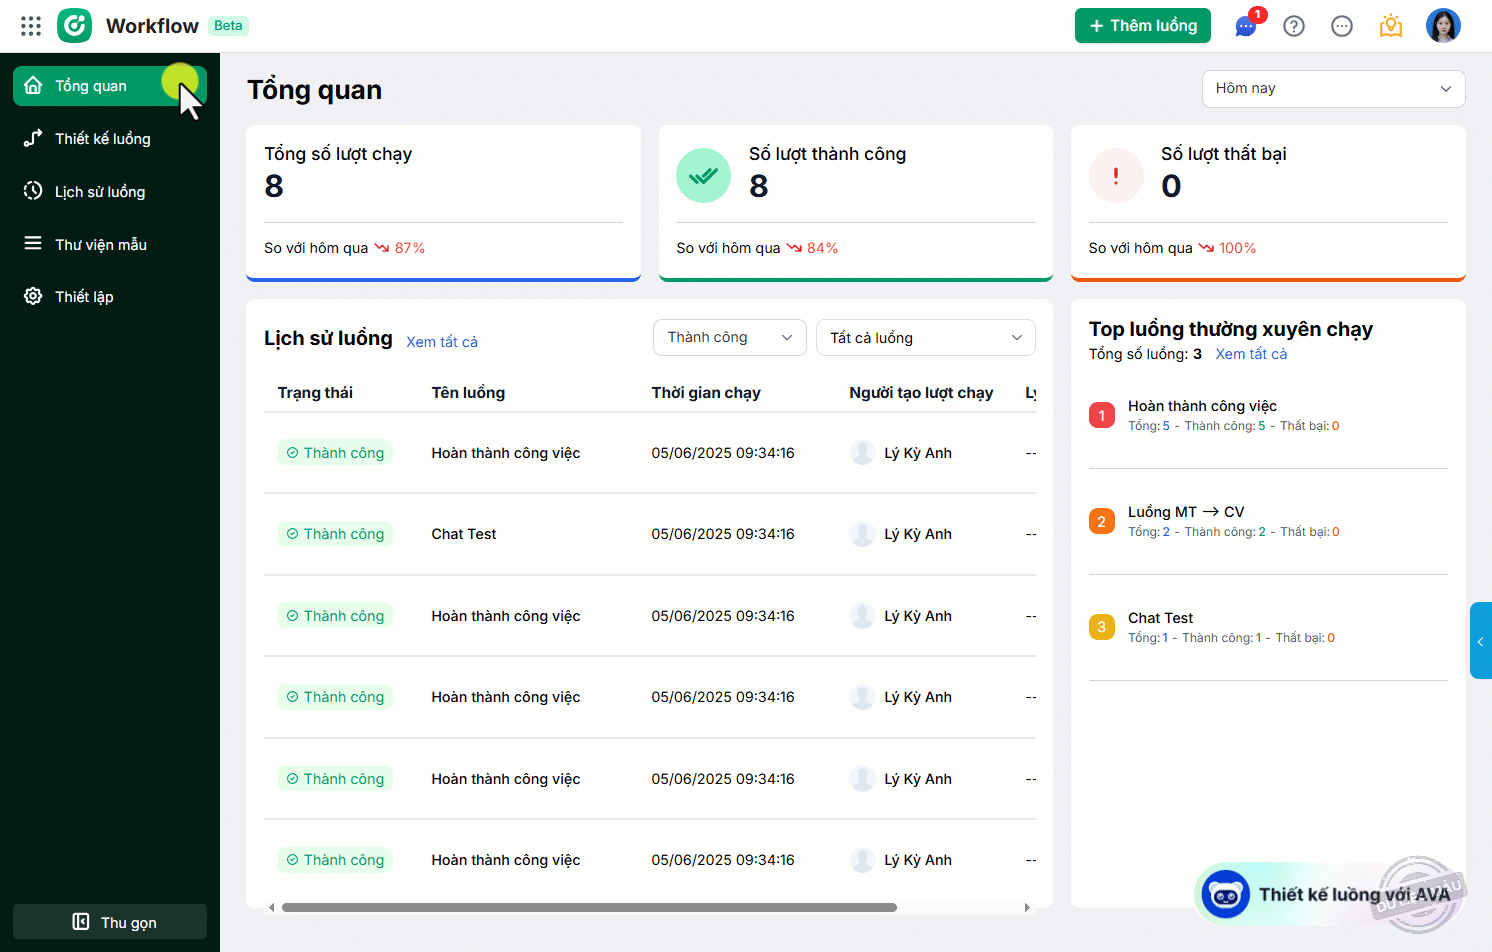Open Thiết kế luồng với AVA assistant
The image size is (1492, 952).
coord(1330,894)
